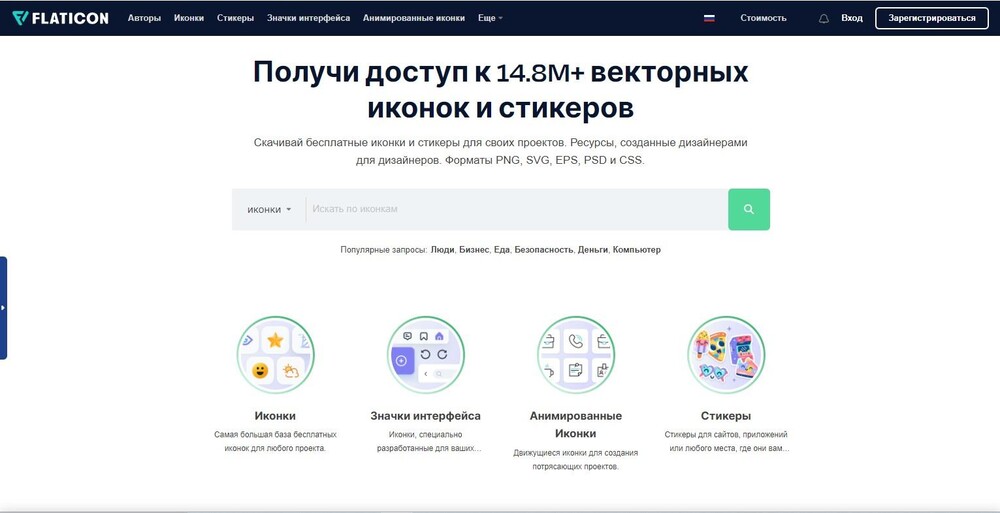Click the Анимированные Иконки card heading
The height and width of the screenshot is (513, 1000).
click(x=576, y=425)
